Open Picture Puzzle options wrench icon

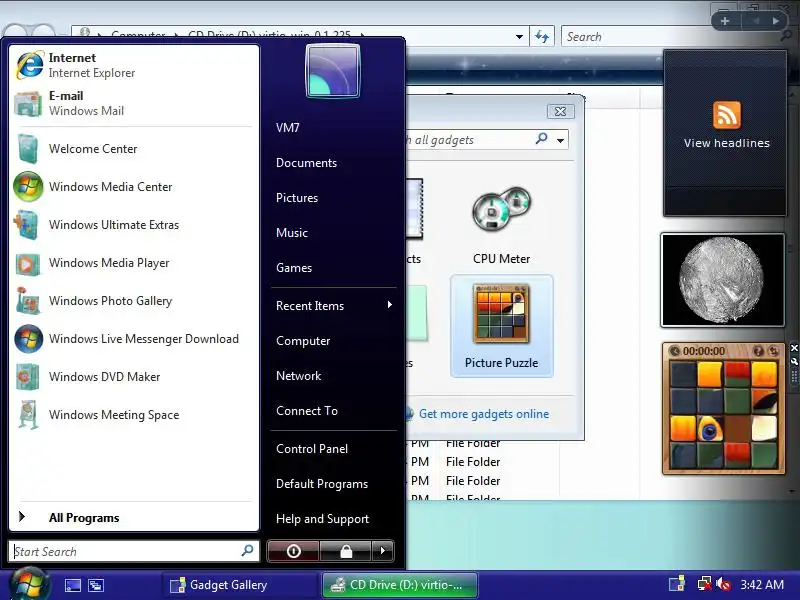(794, 361)
